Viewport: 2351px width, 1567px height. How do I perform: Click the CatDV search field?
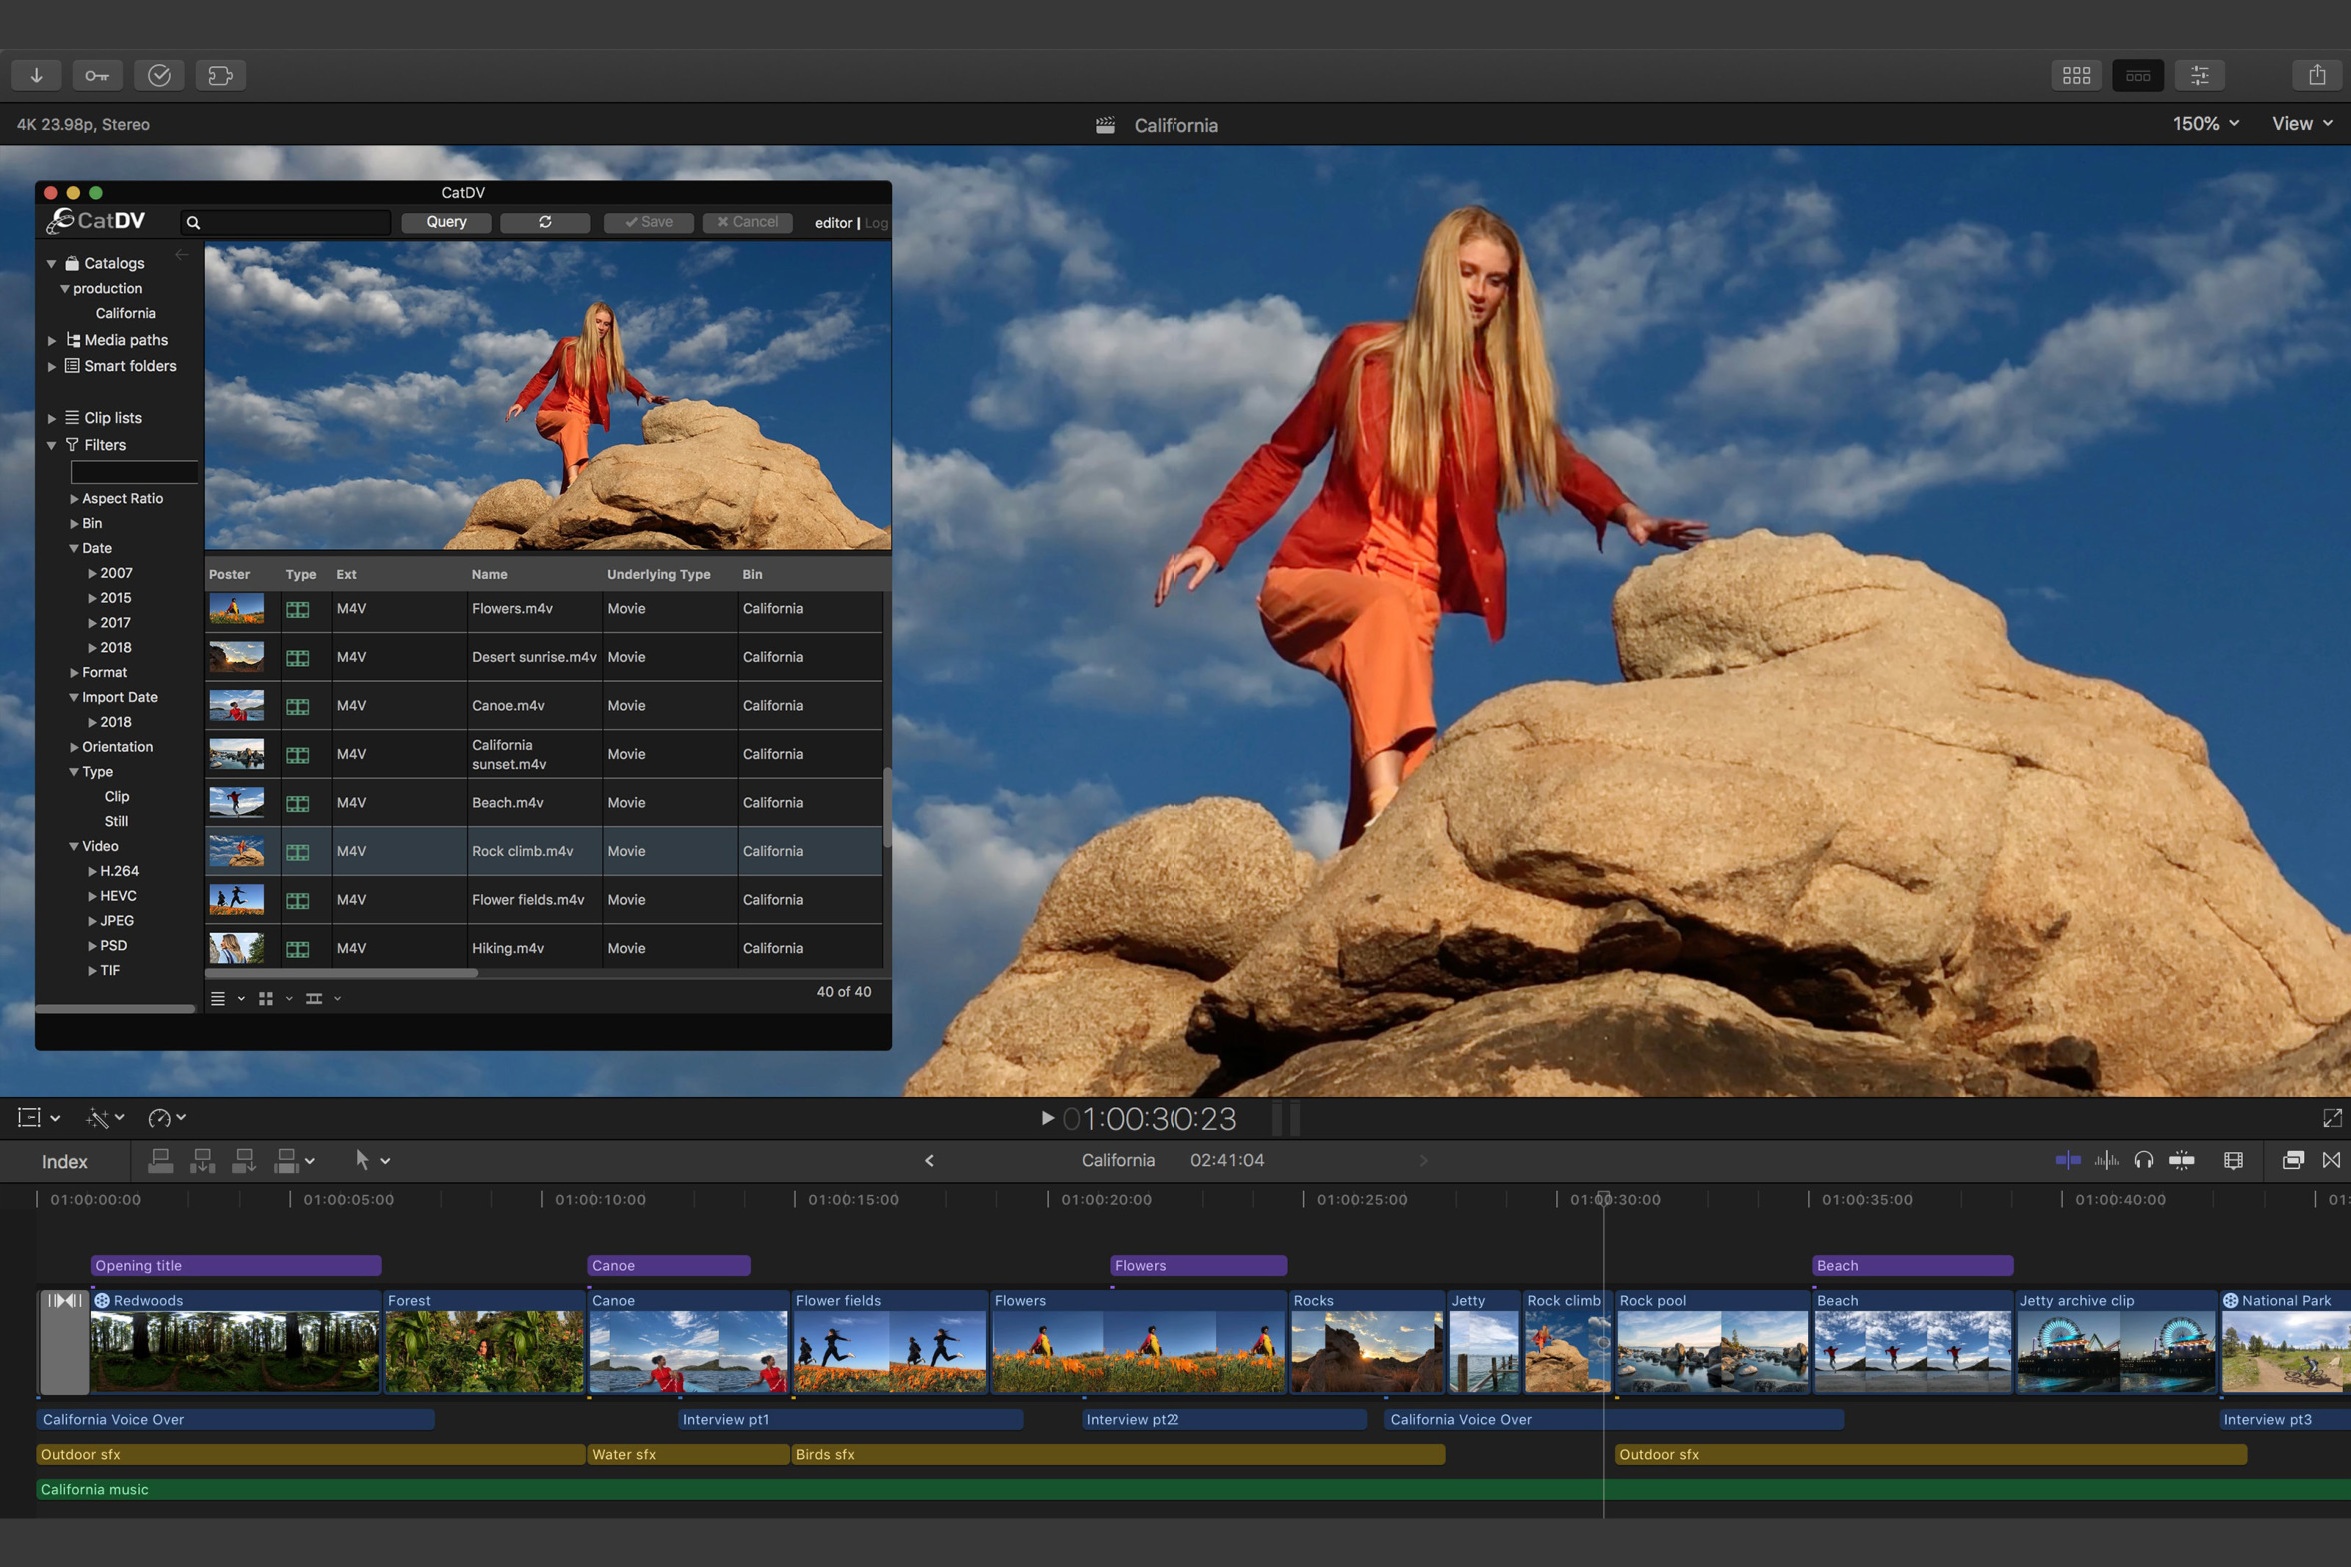[286, 222]
